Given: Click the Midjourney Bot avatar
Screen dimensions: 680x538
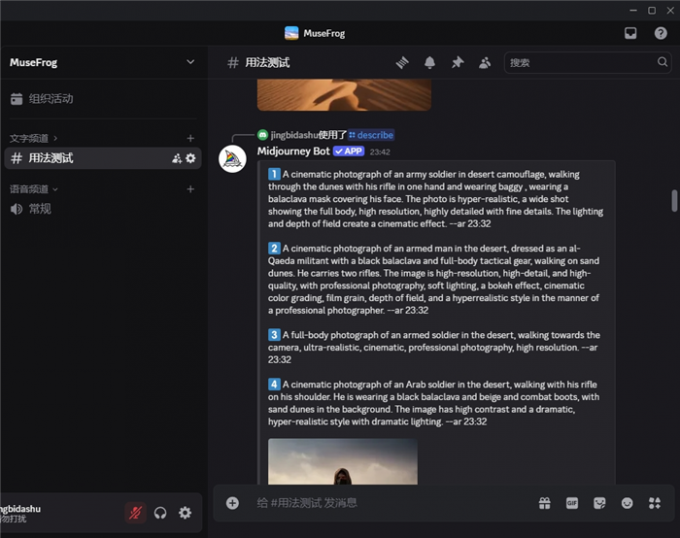Looking at the screenshot, I should pos(232,159).
